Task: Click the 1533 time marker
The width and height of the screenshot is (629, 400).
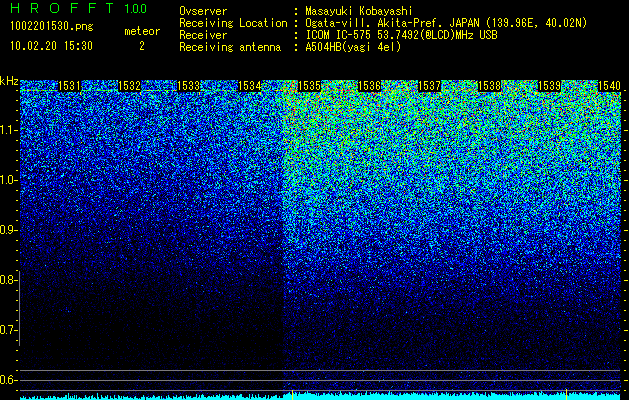Action: click(189, 86)
